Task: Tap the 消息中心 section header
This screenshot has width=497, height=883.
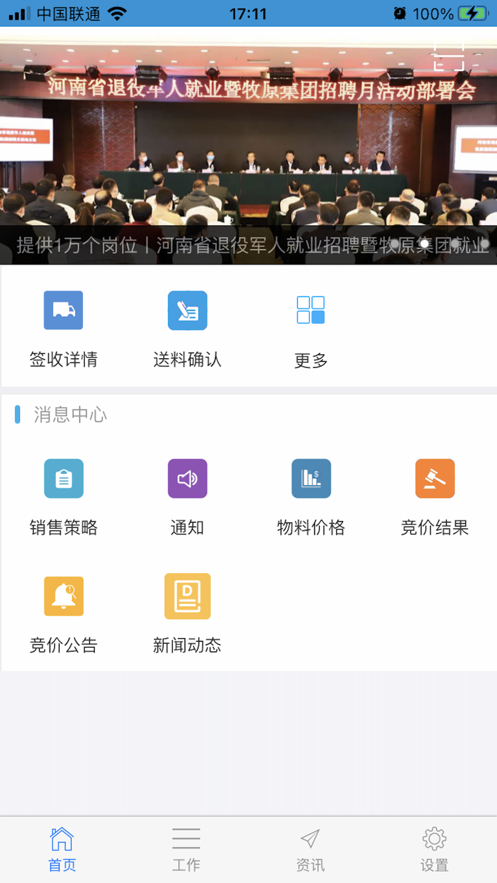Action: 70,414
